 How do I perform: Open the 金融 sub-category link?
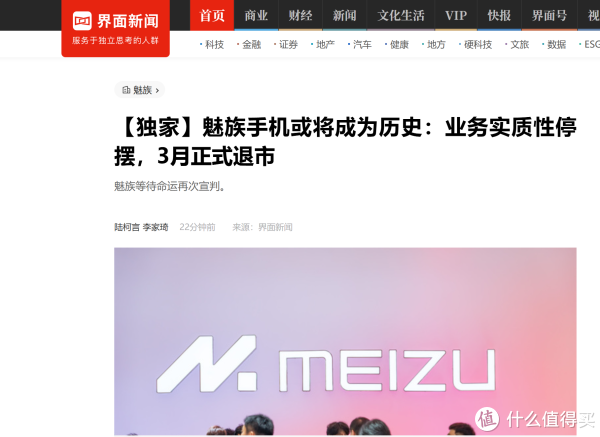[251, 45]
